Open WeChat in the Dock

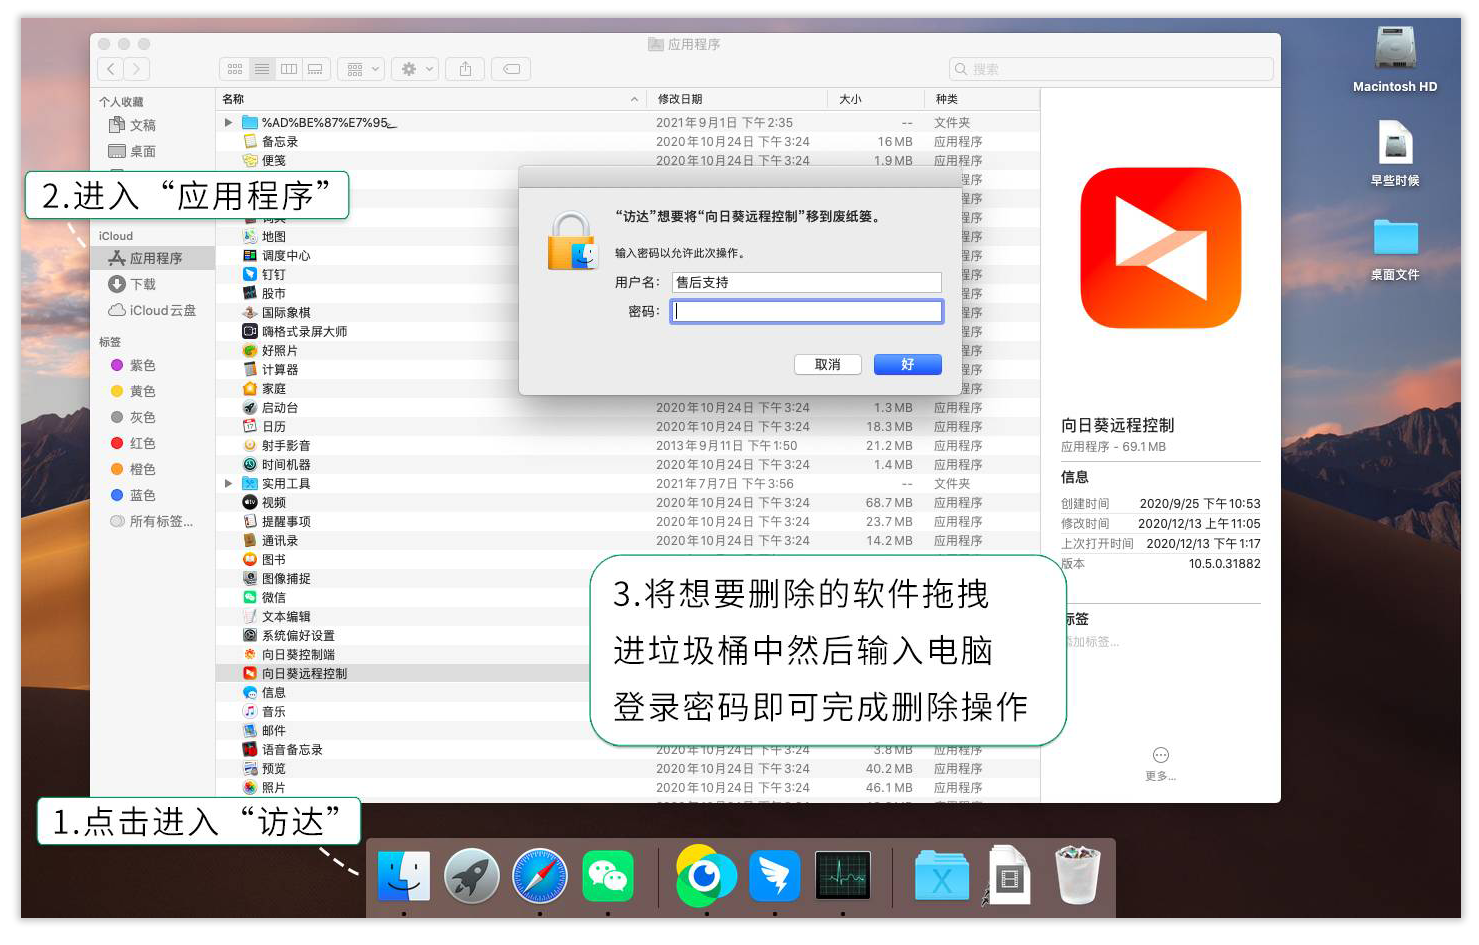tap(608, 876)
